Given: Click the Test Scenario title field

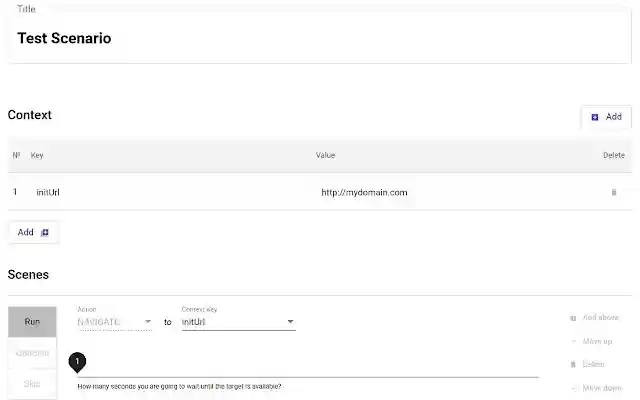Looking at the screenshot, I should pos(318,38).
